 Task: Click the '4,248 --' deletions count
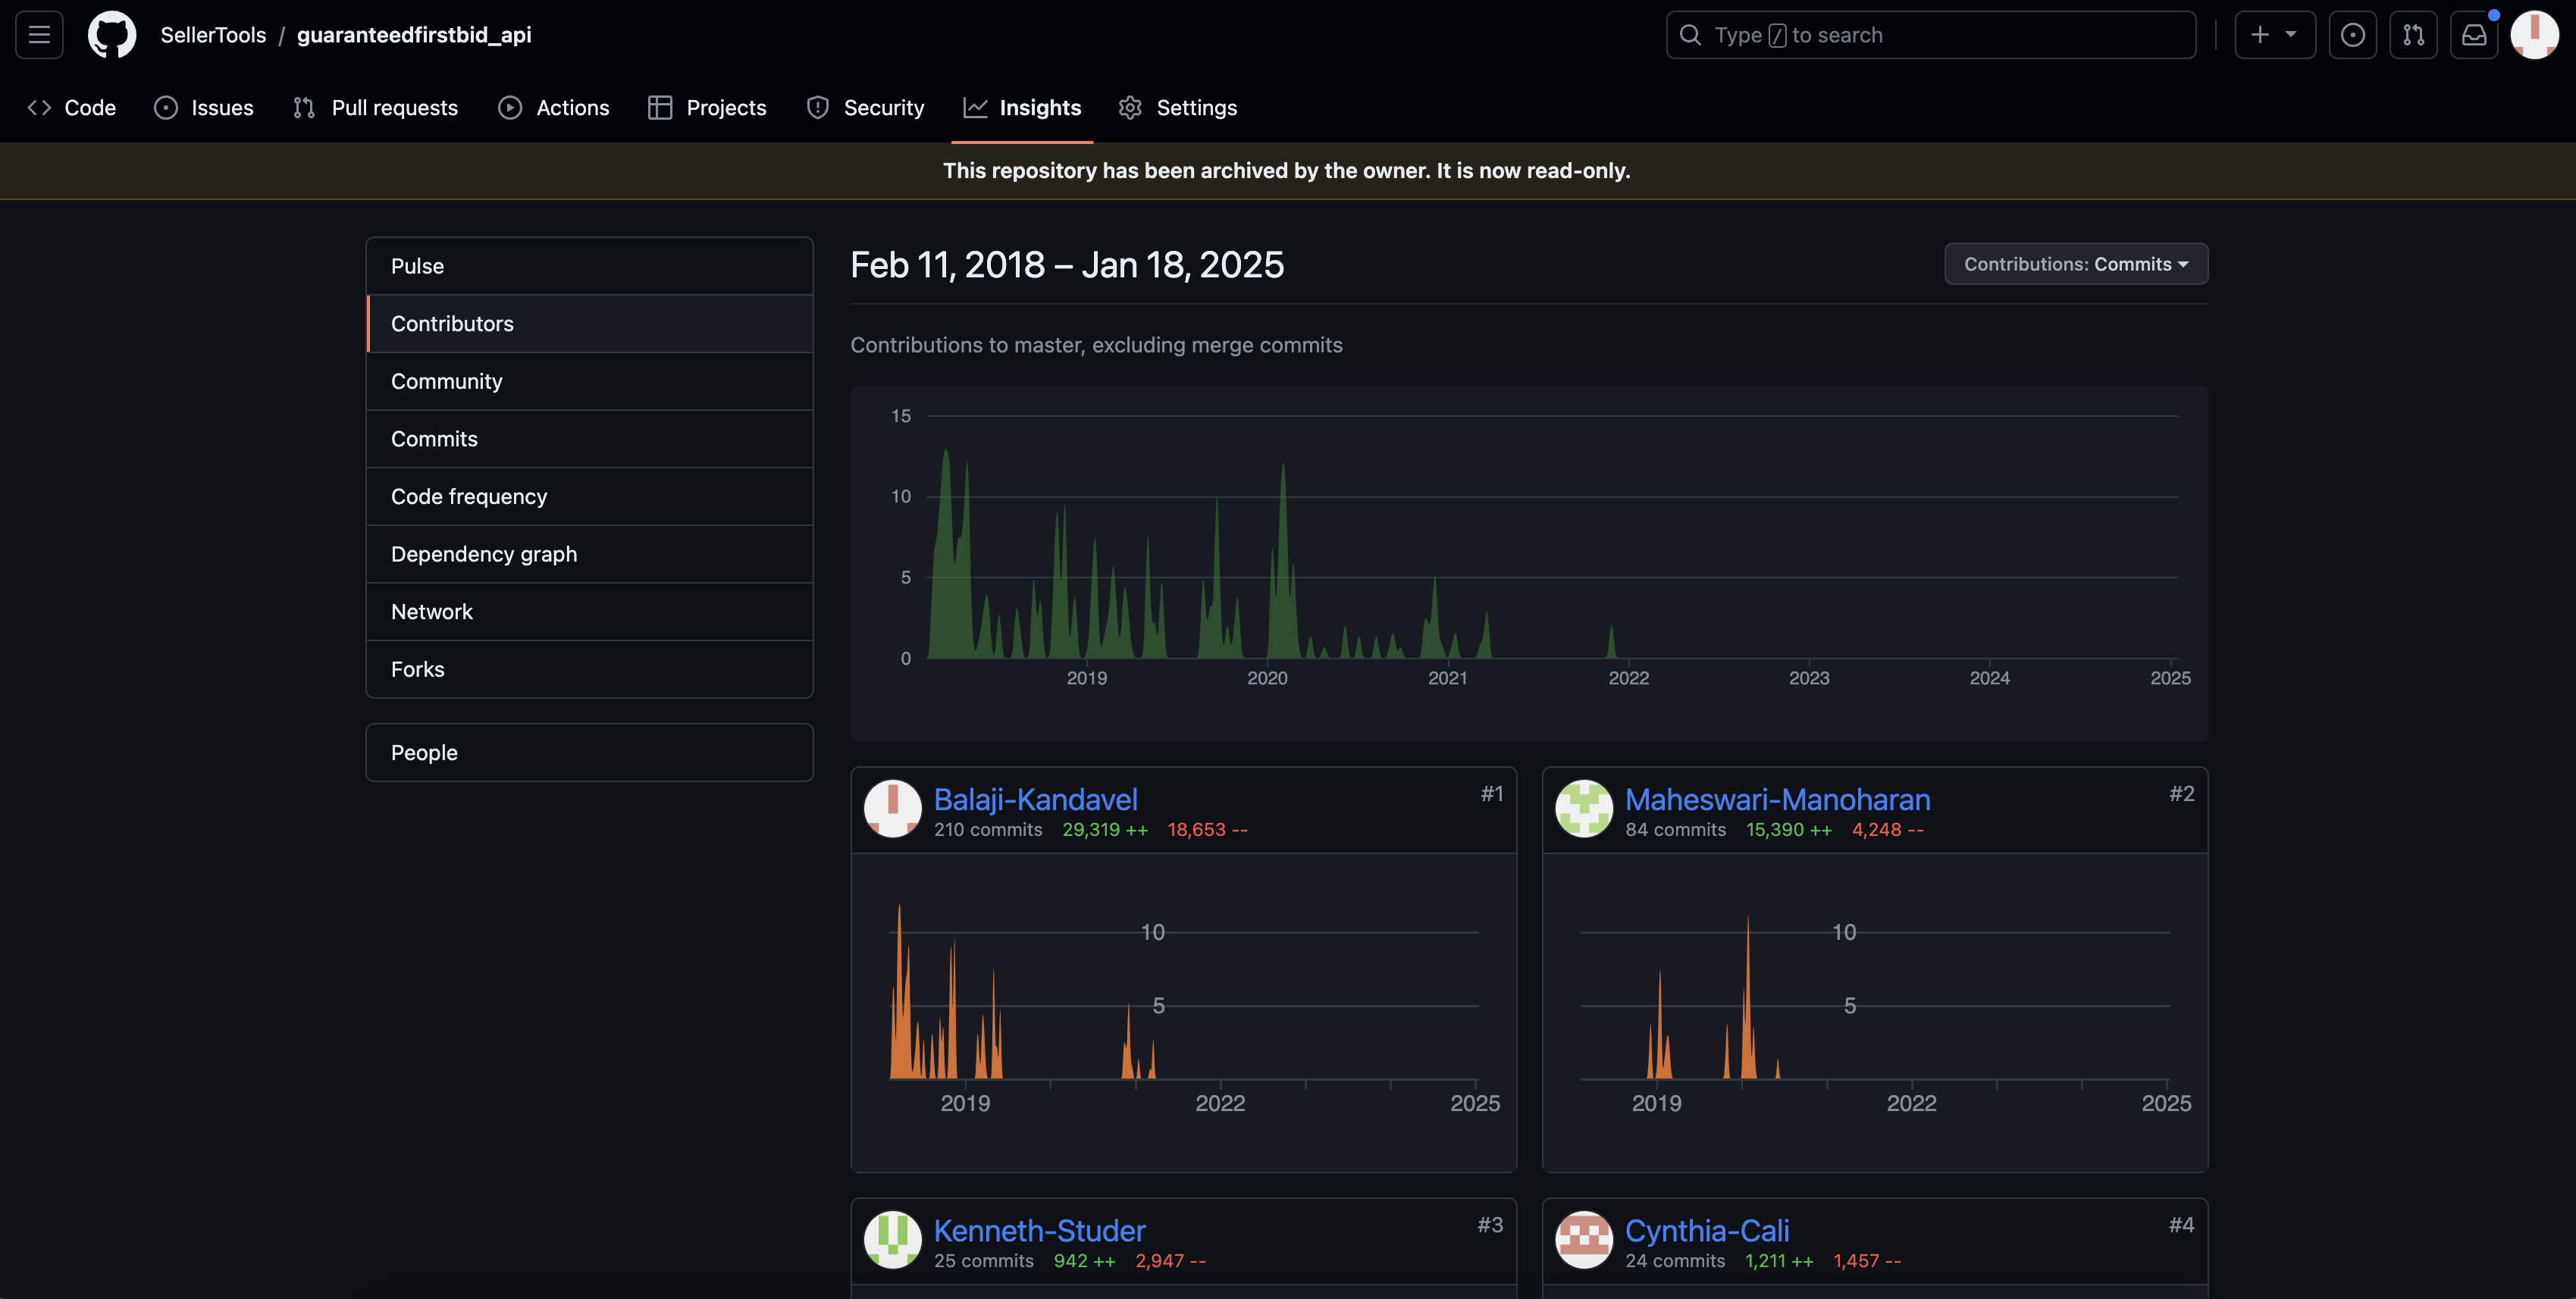click(1887, 830)
